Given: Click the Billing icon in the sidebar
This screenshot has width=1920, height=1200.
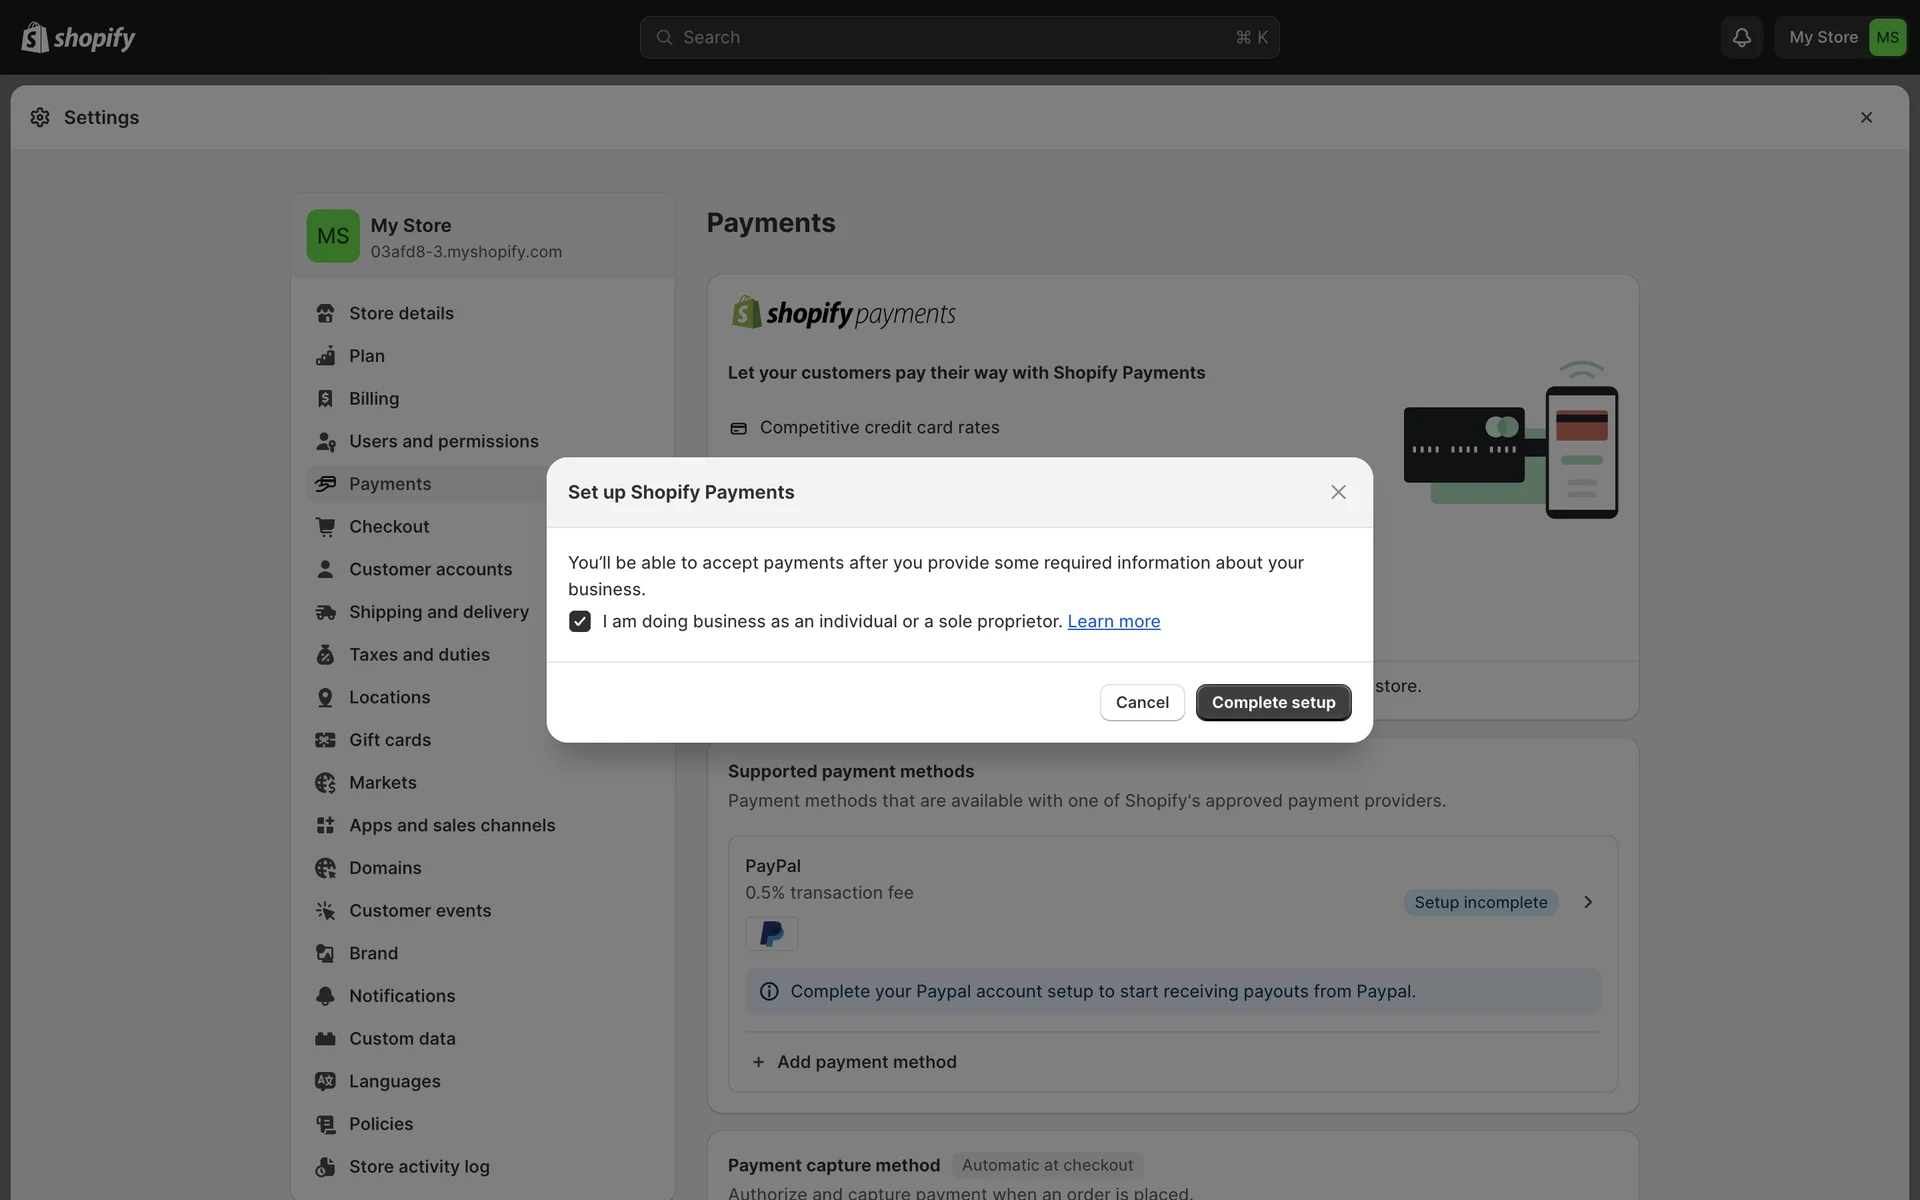Looking at the screenshot, I should click(x=325, y=398).
